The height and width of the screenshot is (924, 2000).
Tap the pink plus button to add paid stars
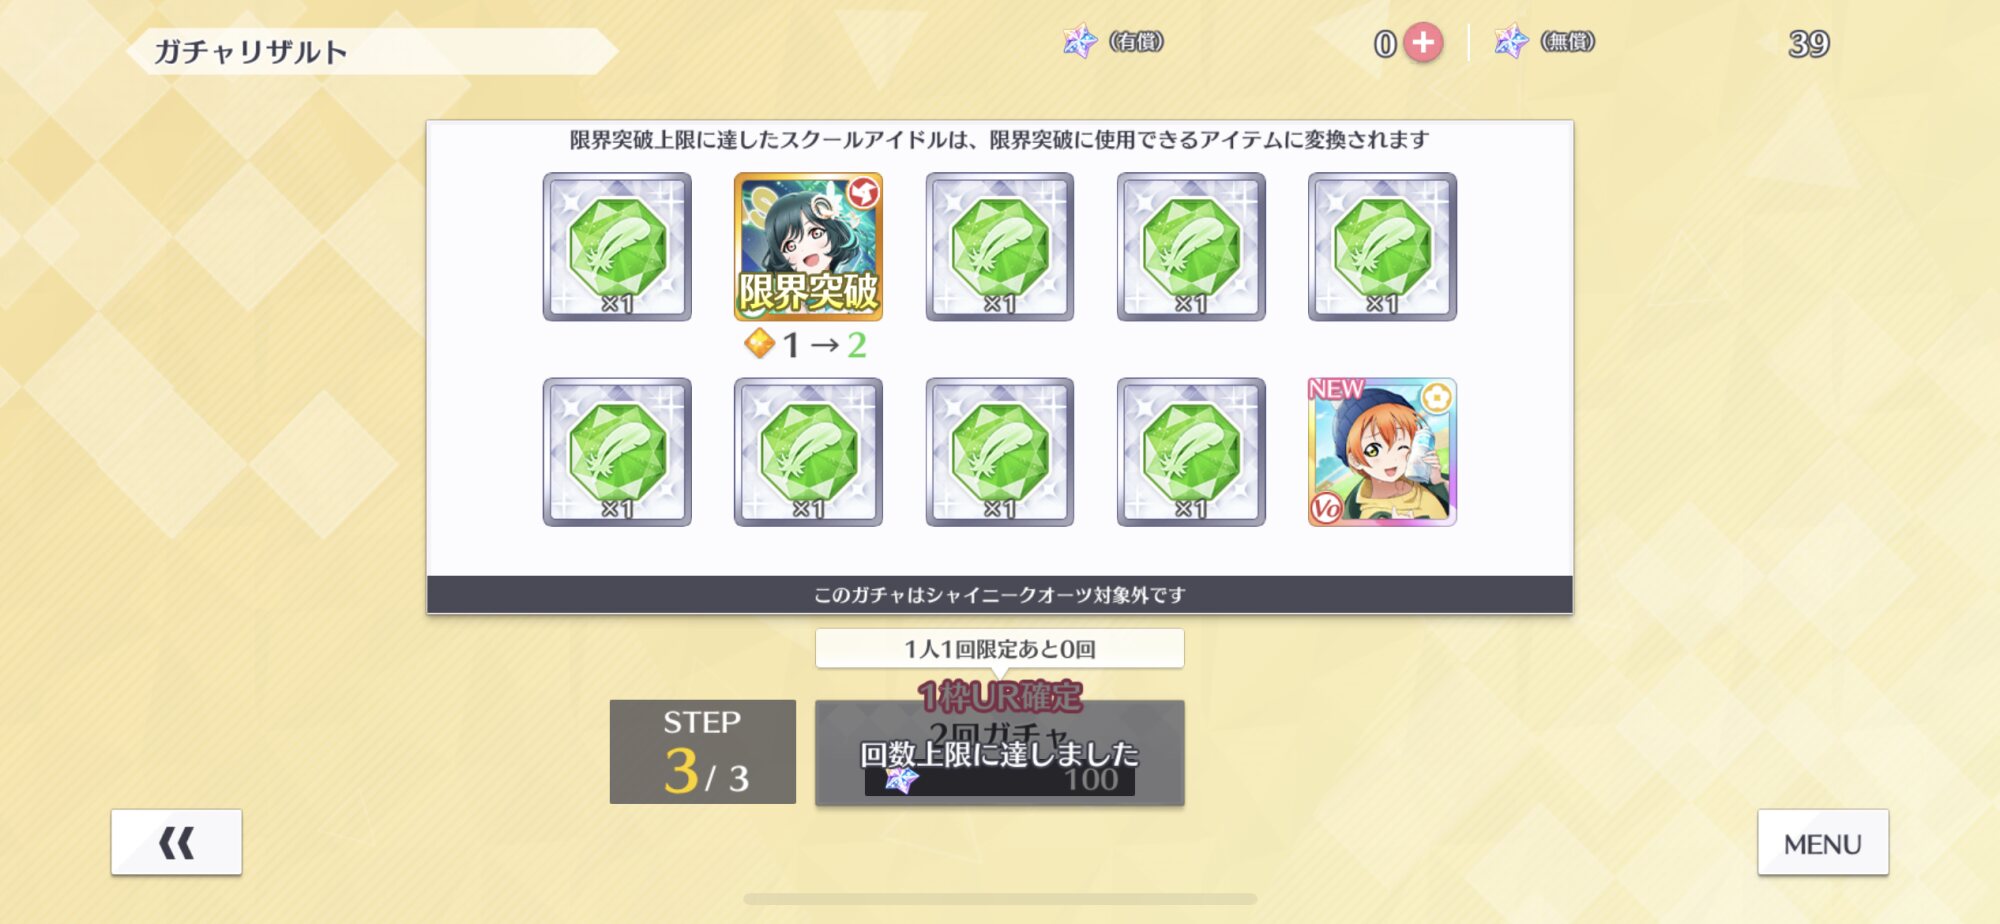(1423, 43)
